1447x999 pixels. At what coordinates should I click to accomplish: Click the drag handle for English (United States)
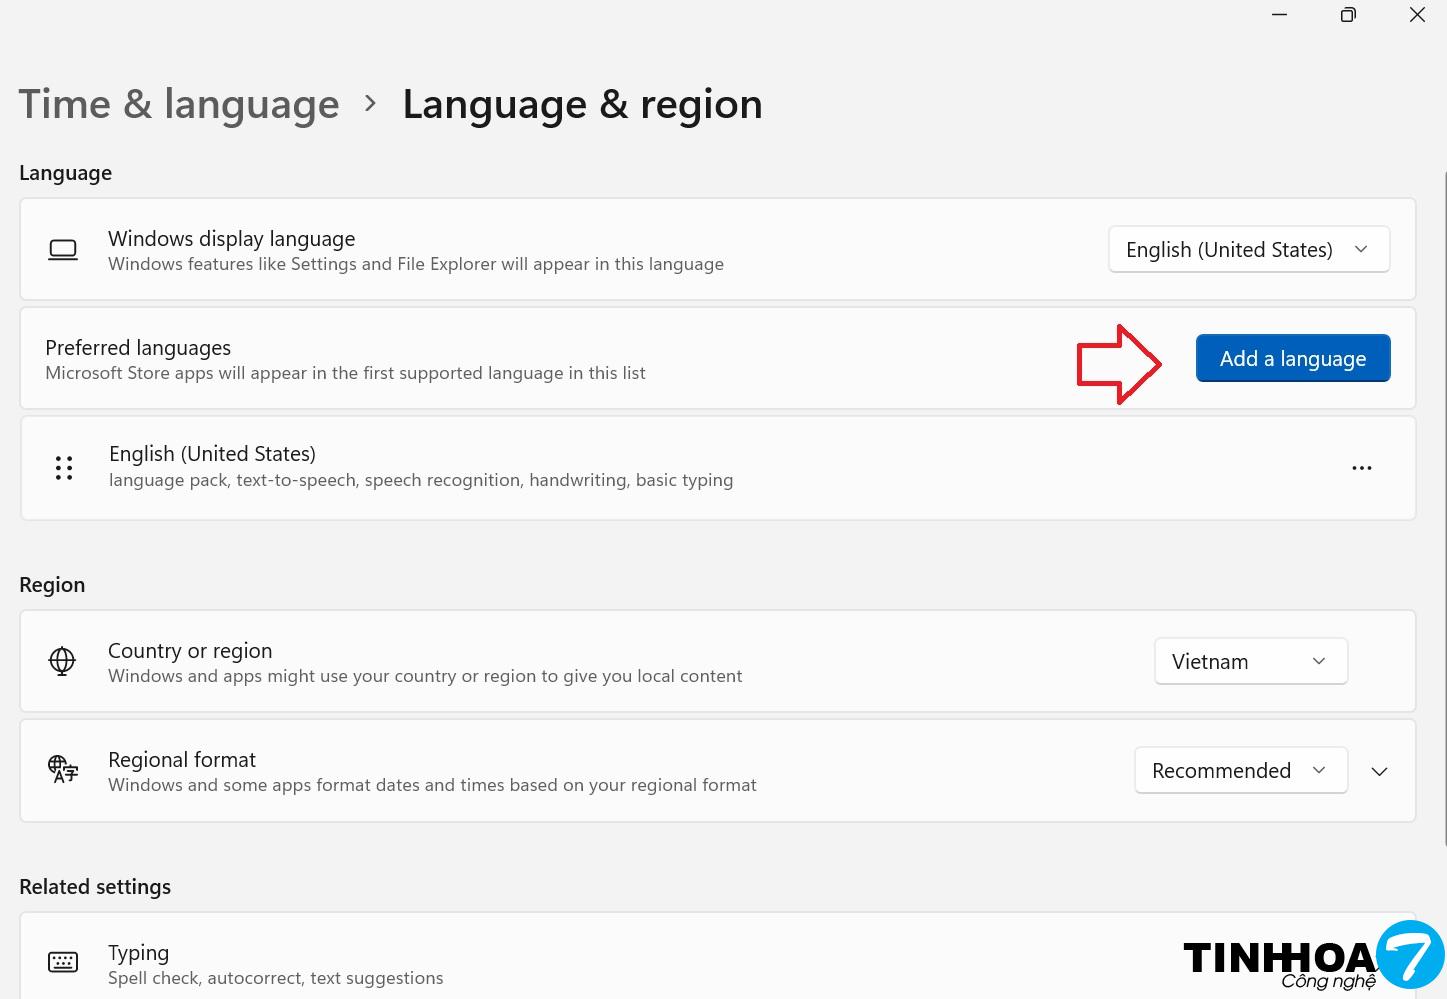tap(64, 468)
